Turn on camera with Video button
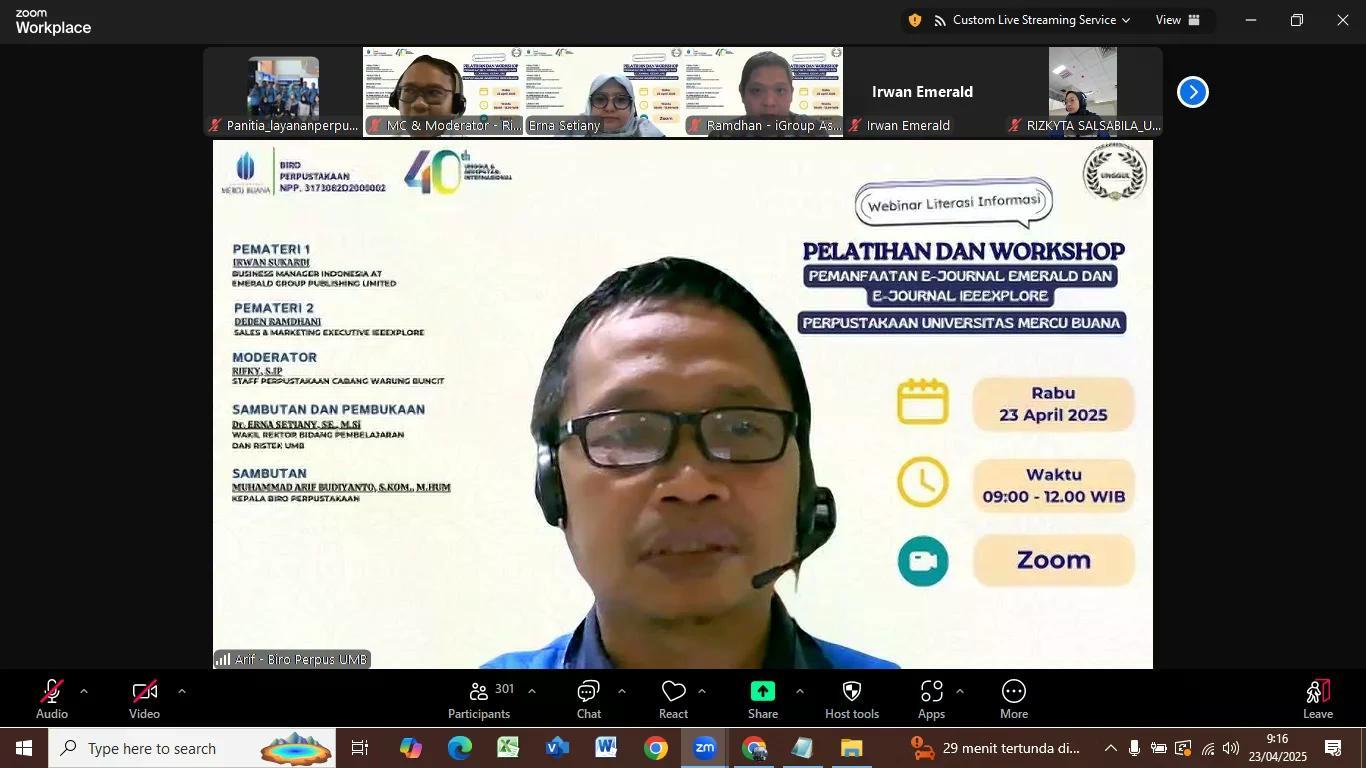 pyautogui.click(x=144, y=699)
